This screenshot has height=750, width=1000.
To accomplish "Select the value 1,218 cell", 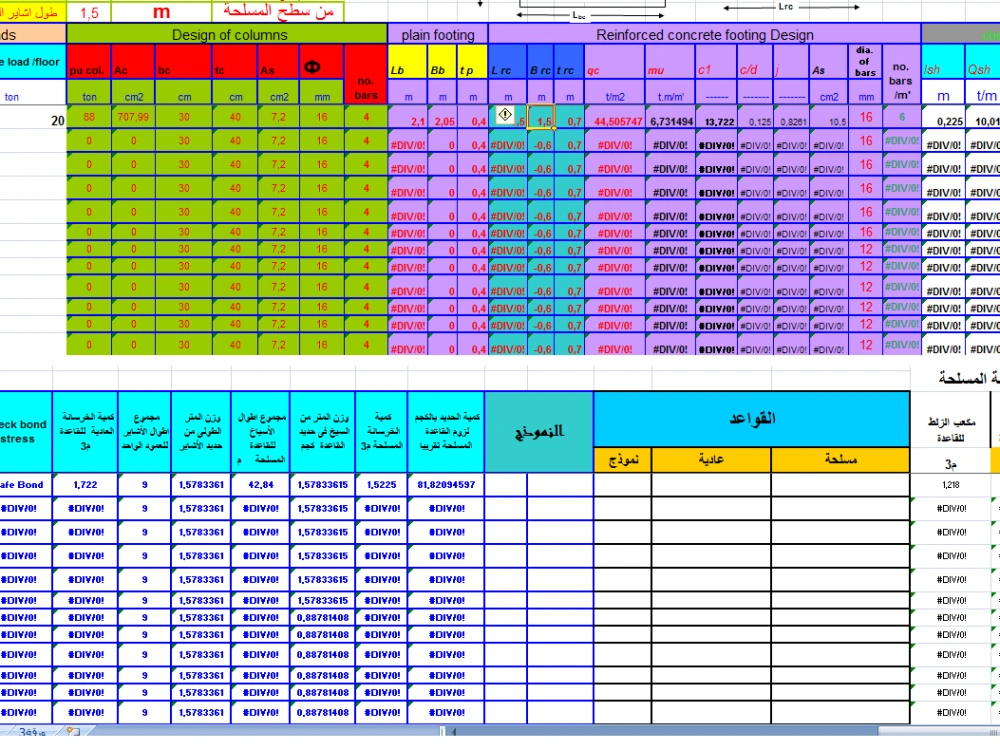I will click(x=950, y=485).
